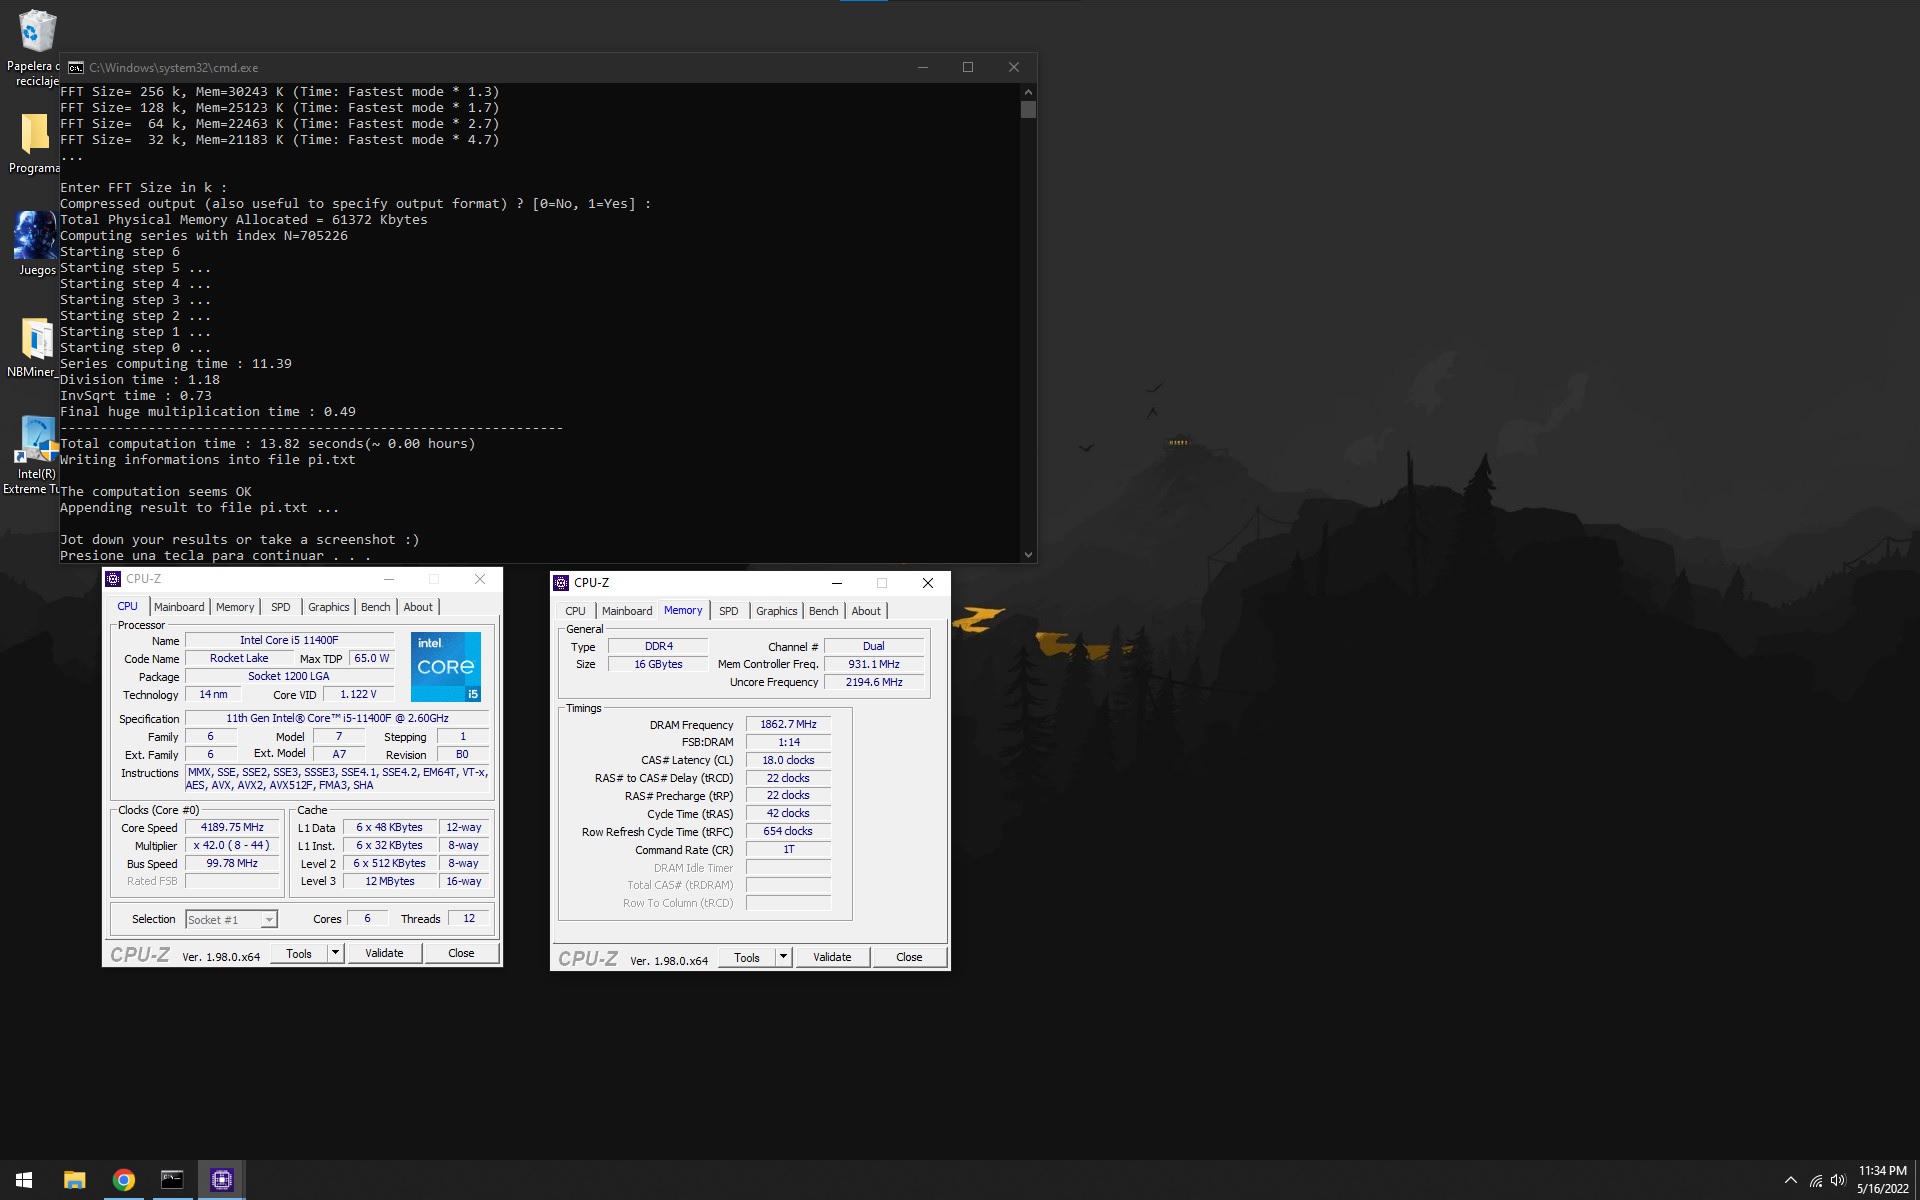
Task: Switch to CPU tab in Memory CPU-Z window
Action: coord(575,611)
